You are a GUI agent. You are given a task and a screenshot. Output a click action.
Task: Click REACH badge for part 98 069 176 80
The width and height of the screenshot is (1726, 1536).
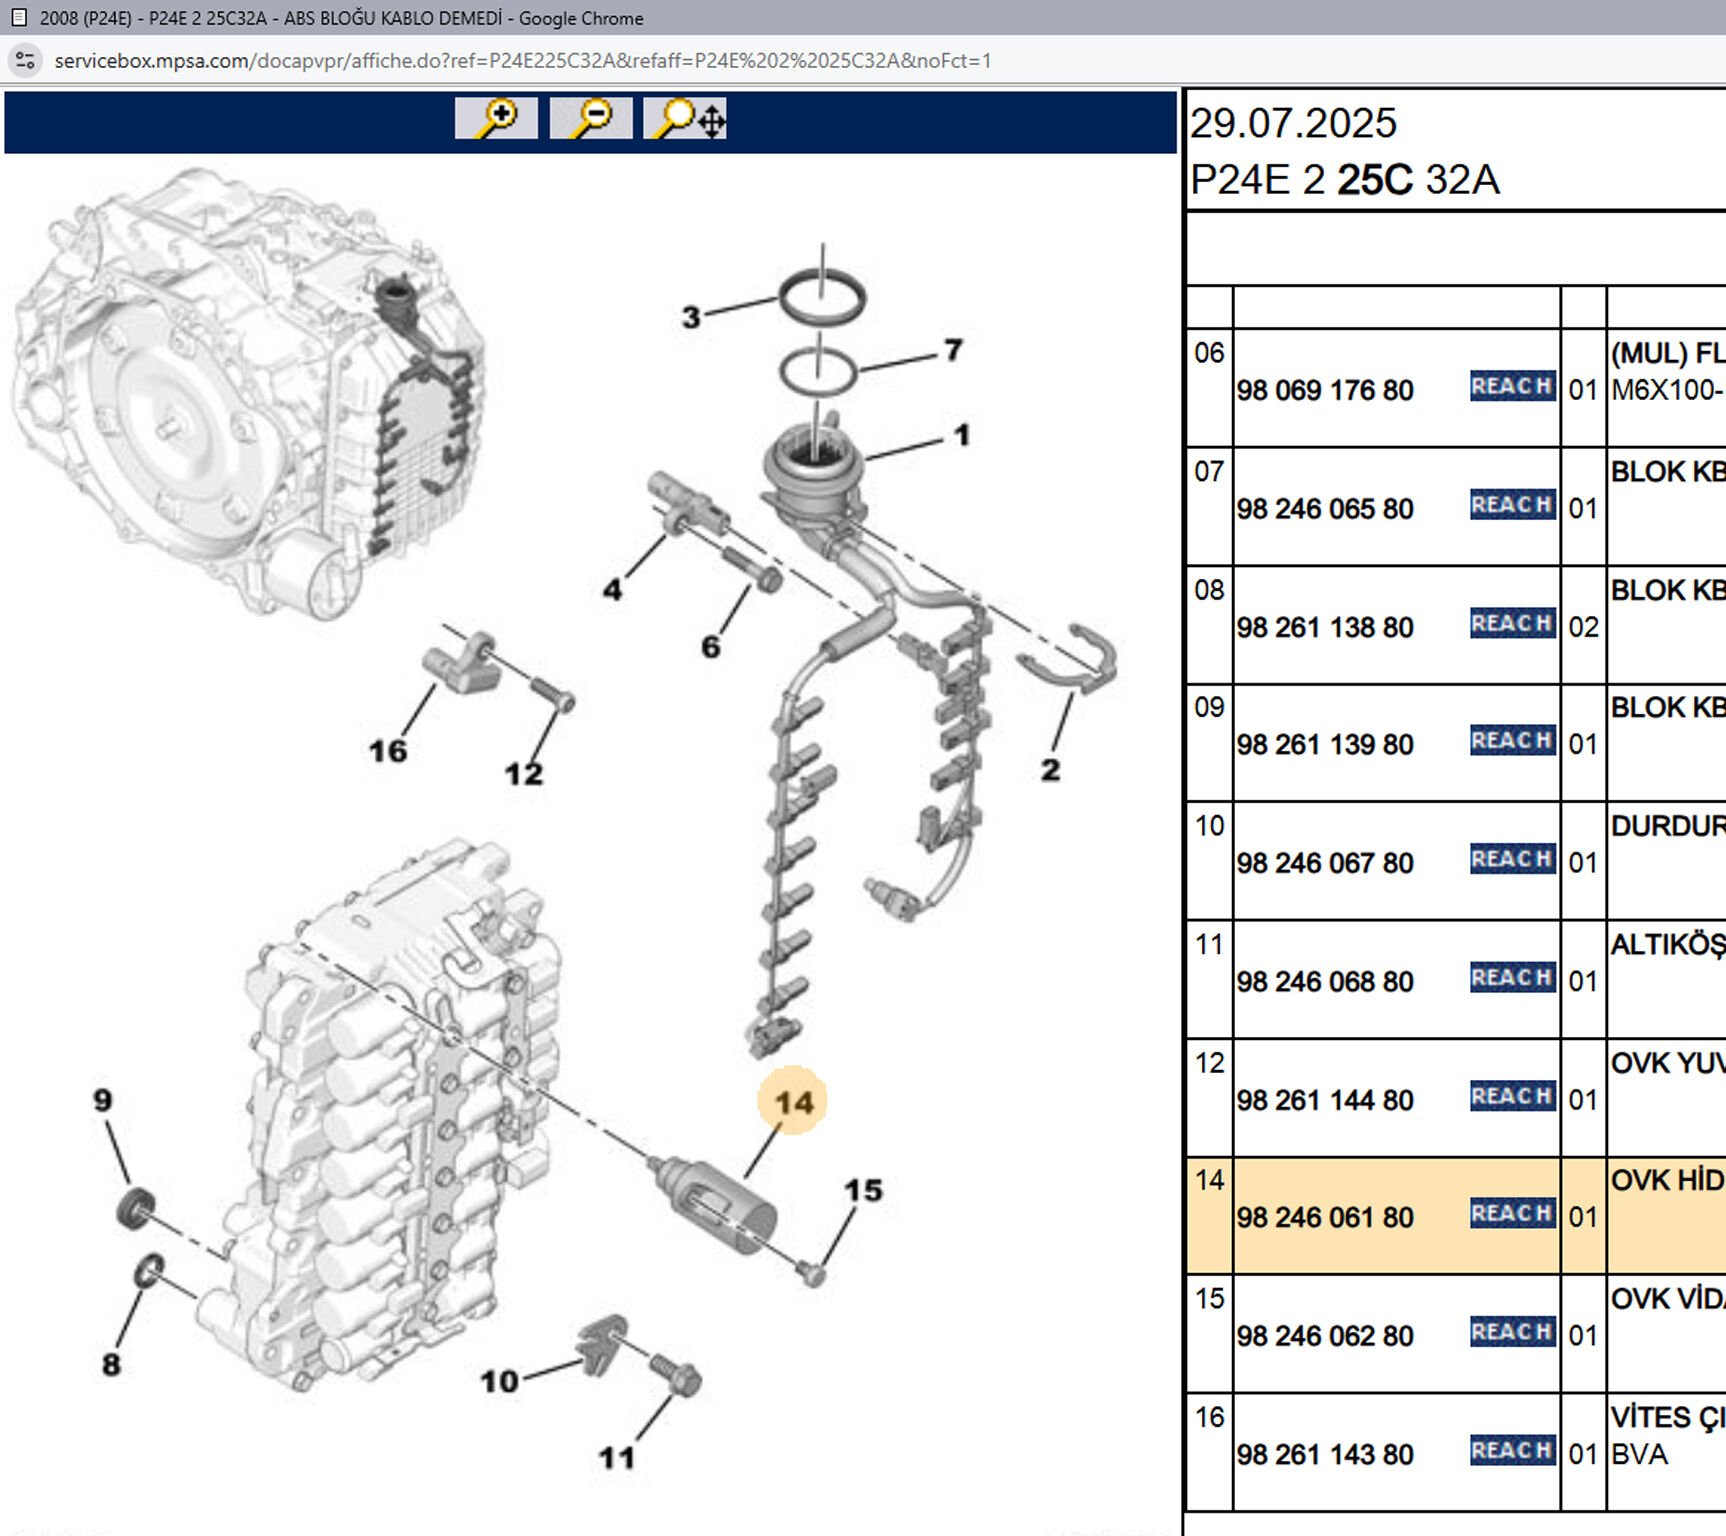pos(1511,387)
